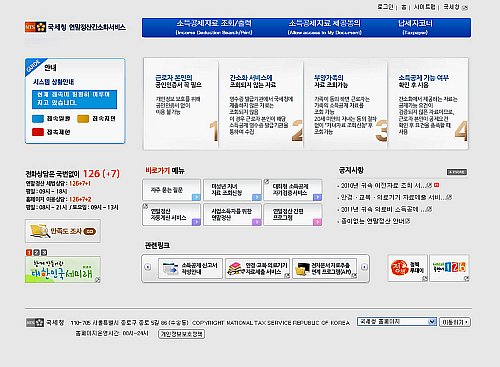Image resolution: width=500 pixels, height=367 pixels.
Task: Click the NTS logo in the header
Action: pos(35,27)
